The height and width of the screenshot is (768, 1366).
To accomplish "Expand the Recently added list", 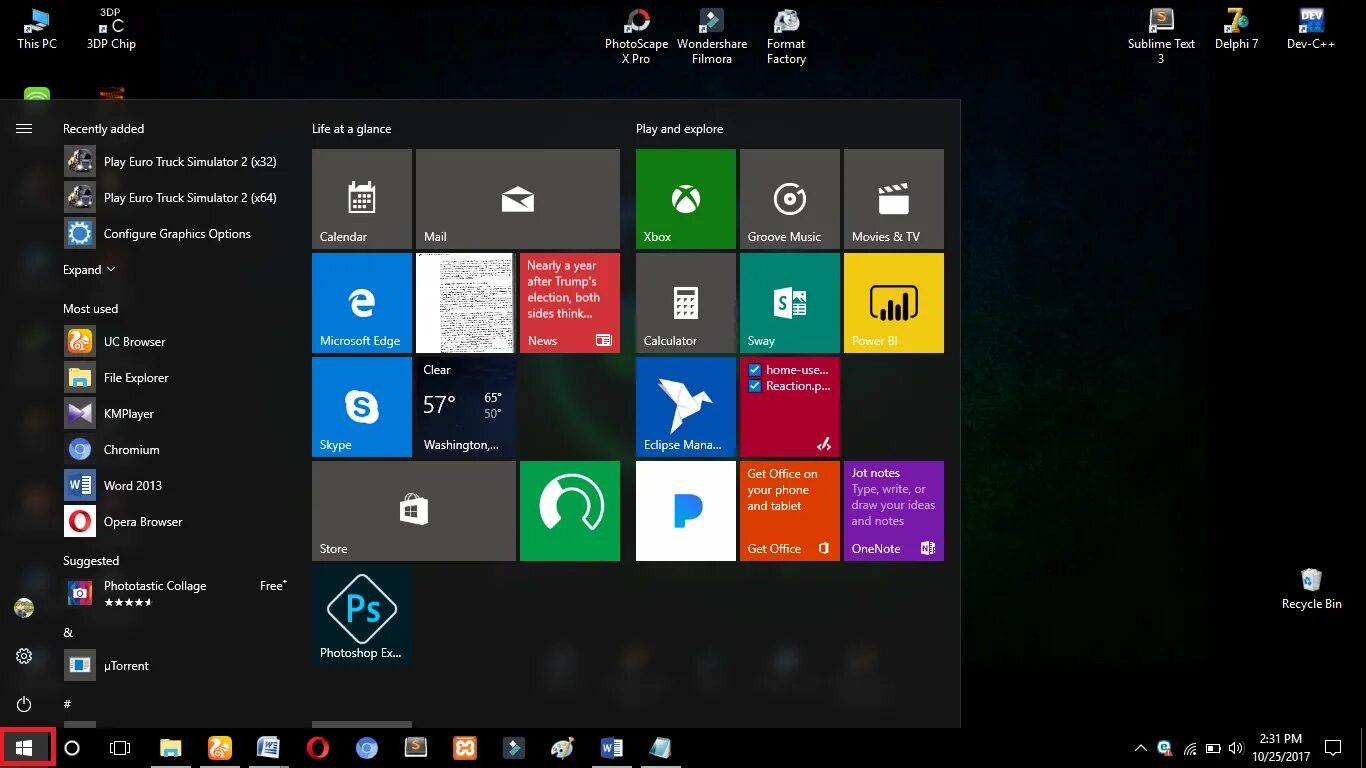I will [89, 270].
